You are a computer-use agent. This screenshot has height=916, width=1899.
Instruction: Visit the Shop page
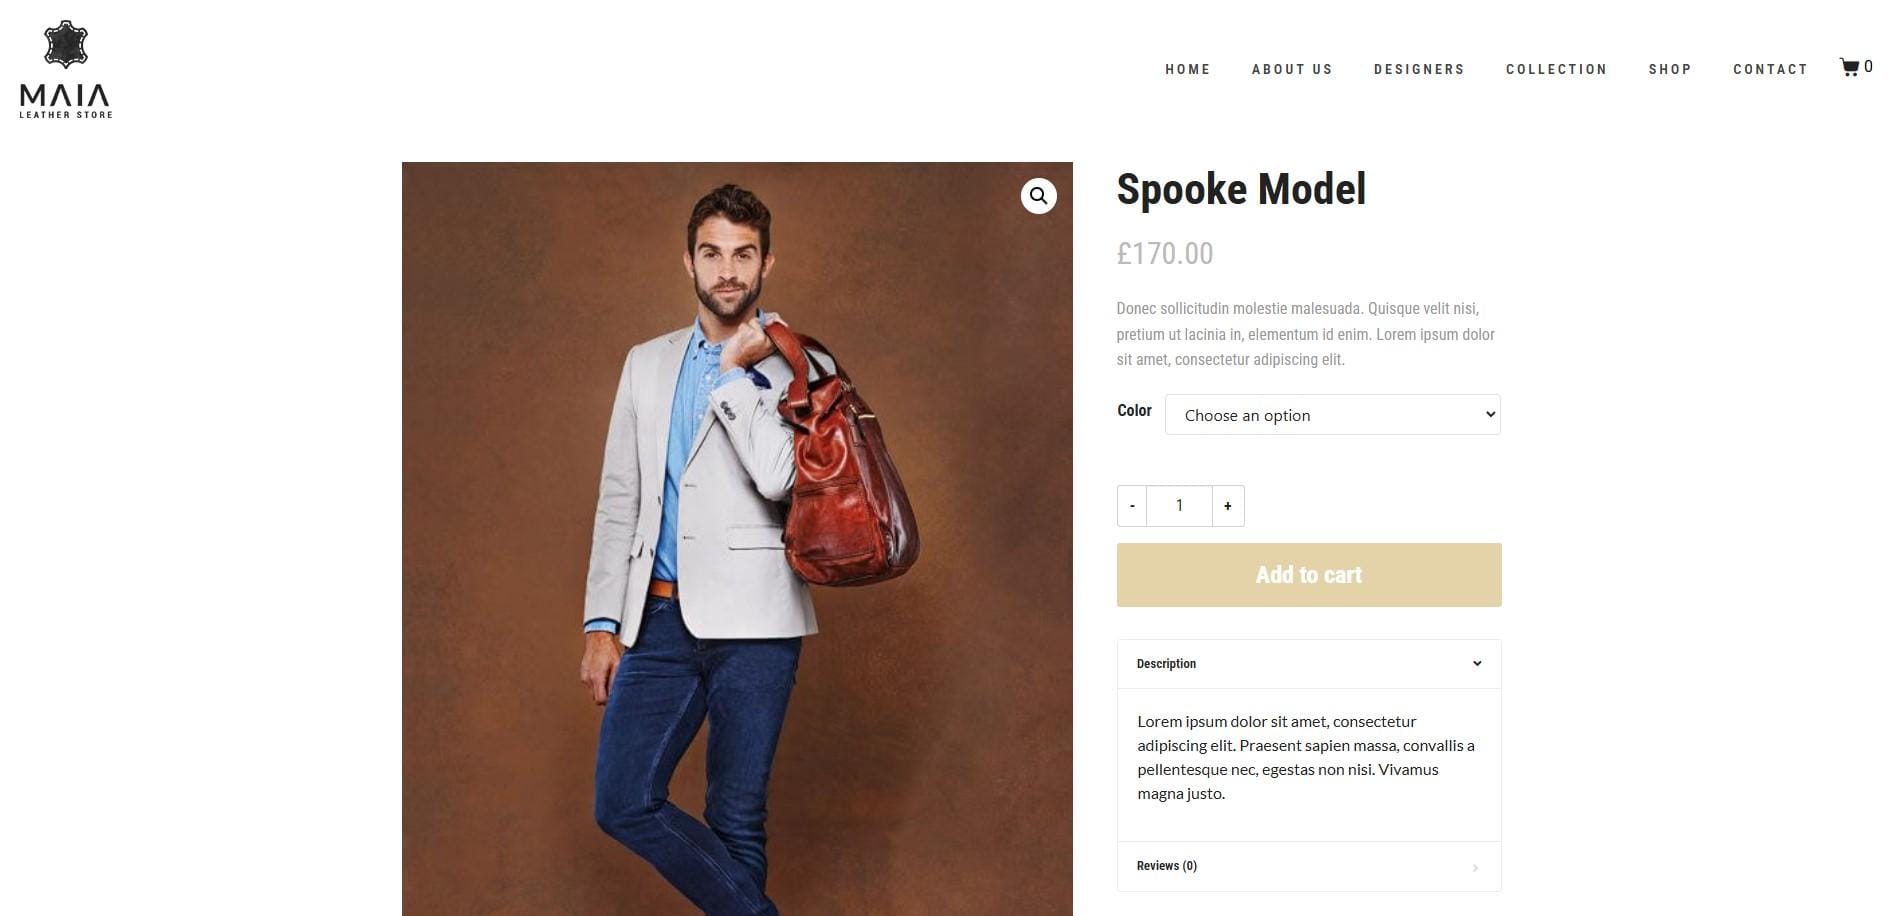click(x=1670, y=69)
